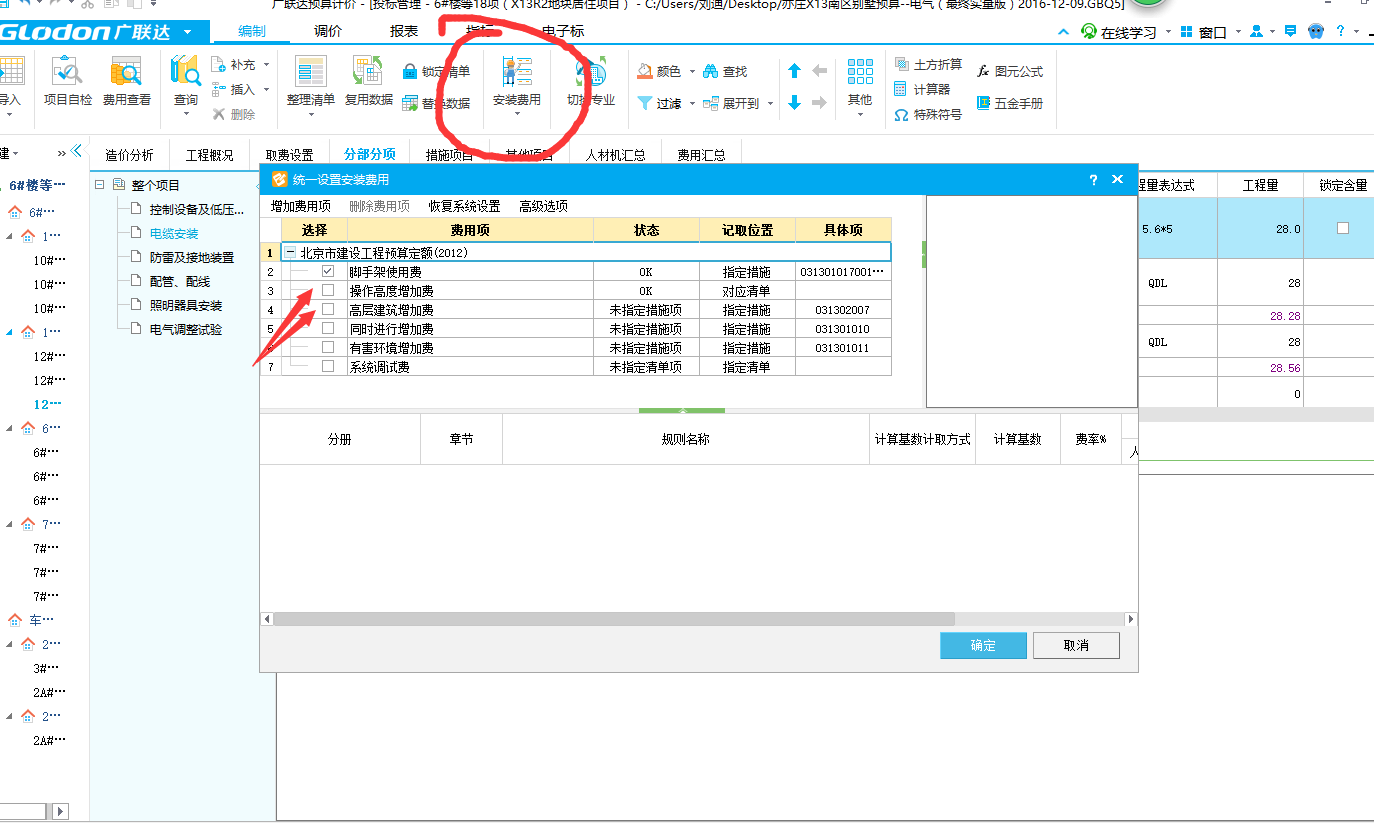
Task: Collapse the 北京市建设工程预算定额(2012) group
Action: tap(290, 253)
